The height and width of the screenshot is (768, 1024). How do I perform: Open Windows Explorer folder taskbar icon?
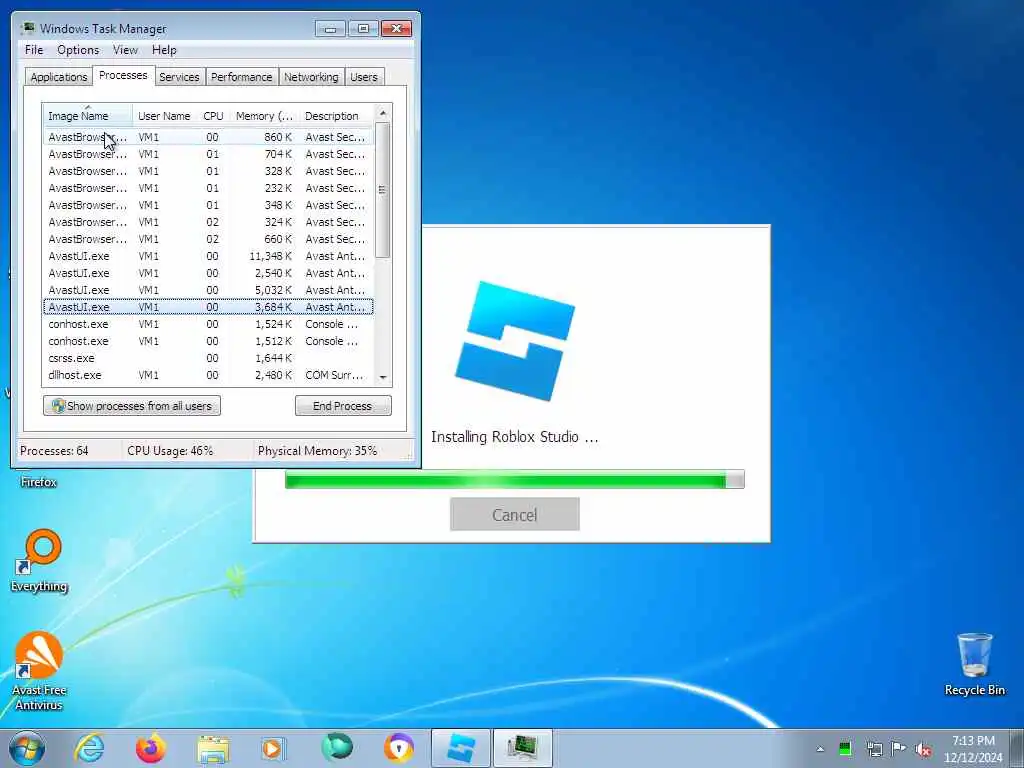(213, 749)
